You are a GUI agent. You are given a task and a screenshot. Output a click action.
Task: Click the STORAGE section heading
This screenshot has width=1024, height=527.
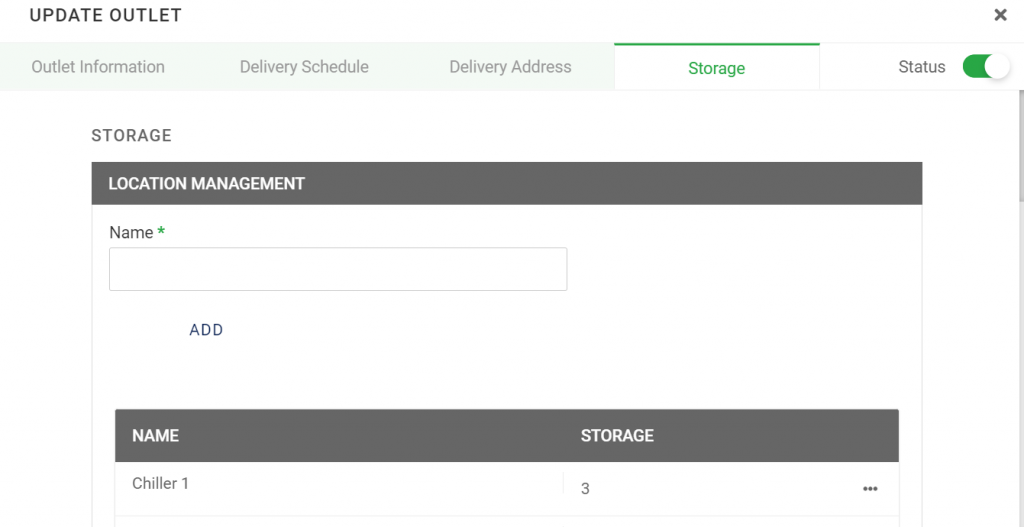(x=131, y=136)
